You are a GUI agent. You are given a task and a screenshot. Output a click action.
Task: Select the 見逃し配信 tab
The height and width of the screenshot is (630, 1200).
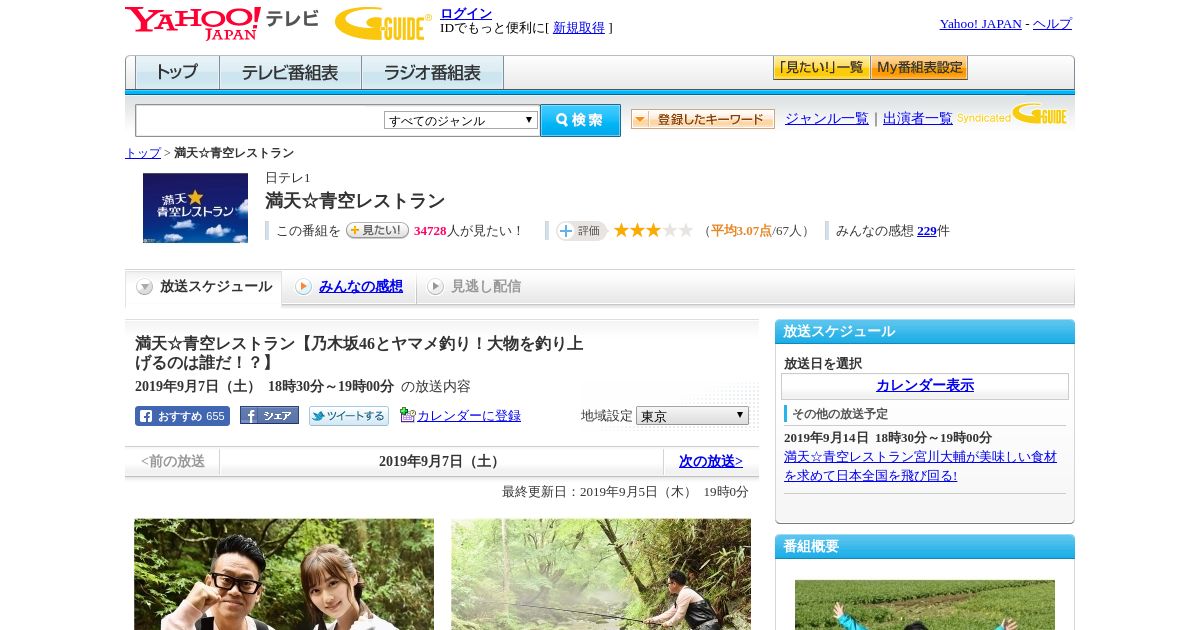click(486, 286)
